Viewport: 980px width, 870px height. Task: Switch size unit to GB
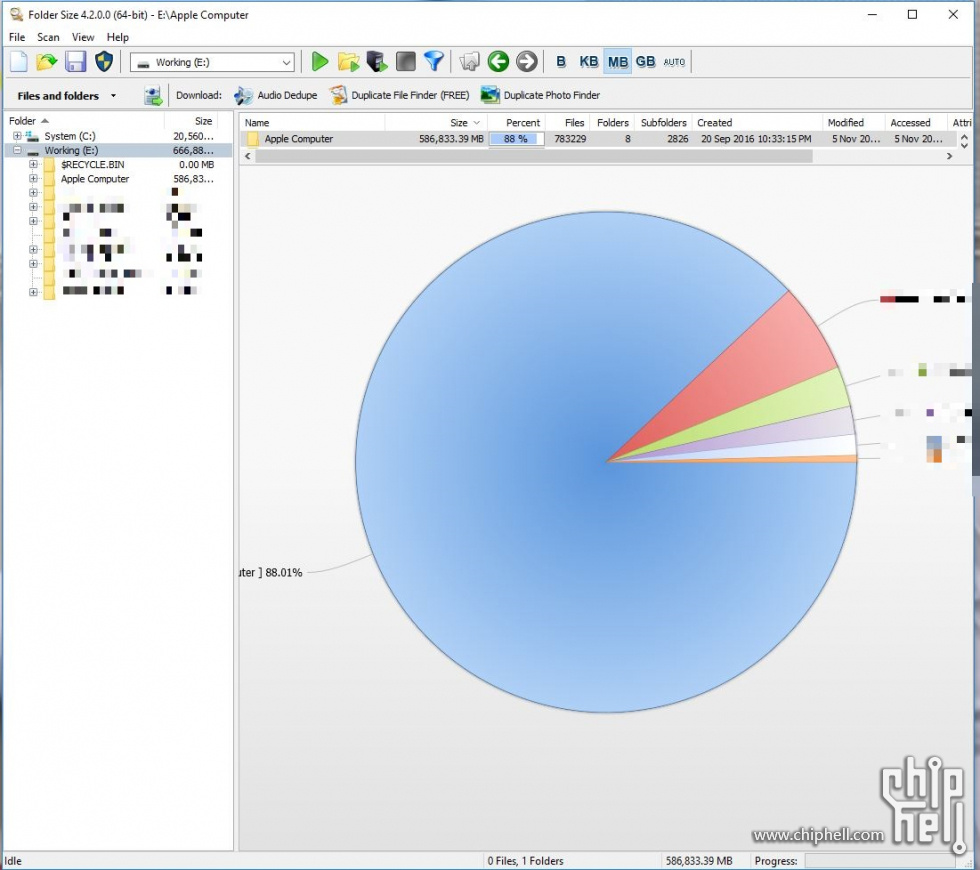coord(646,62)
